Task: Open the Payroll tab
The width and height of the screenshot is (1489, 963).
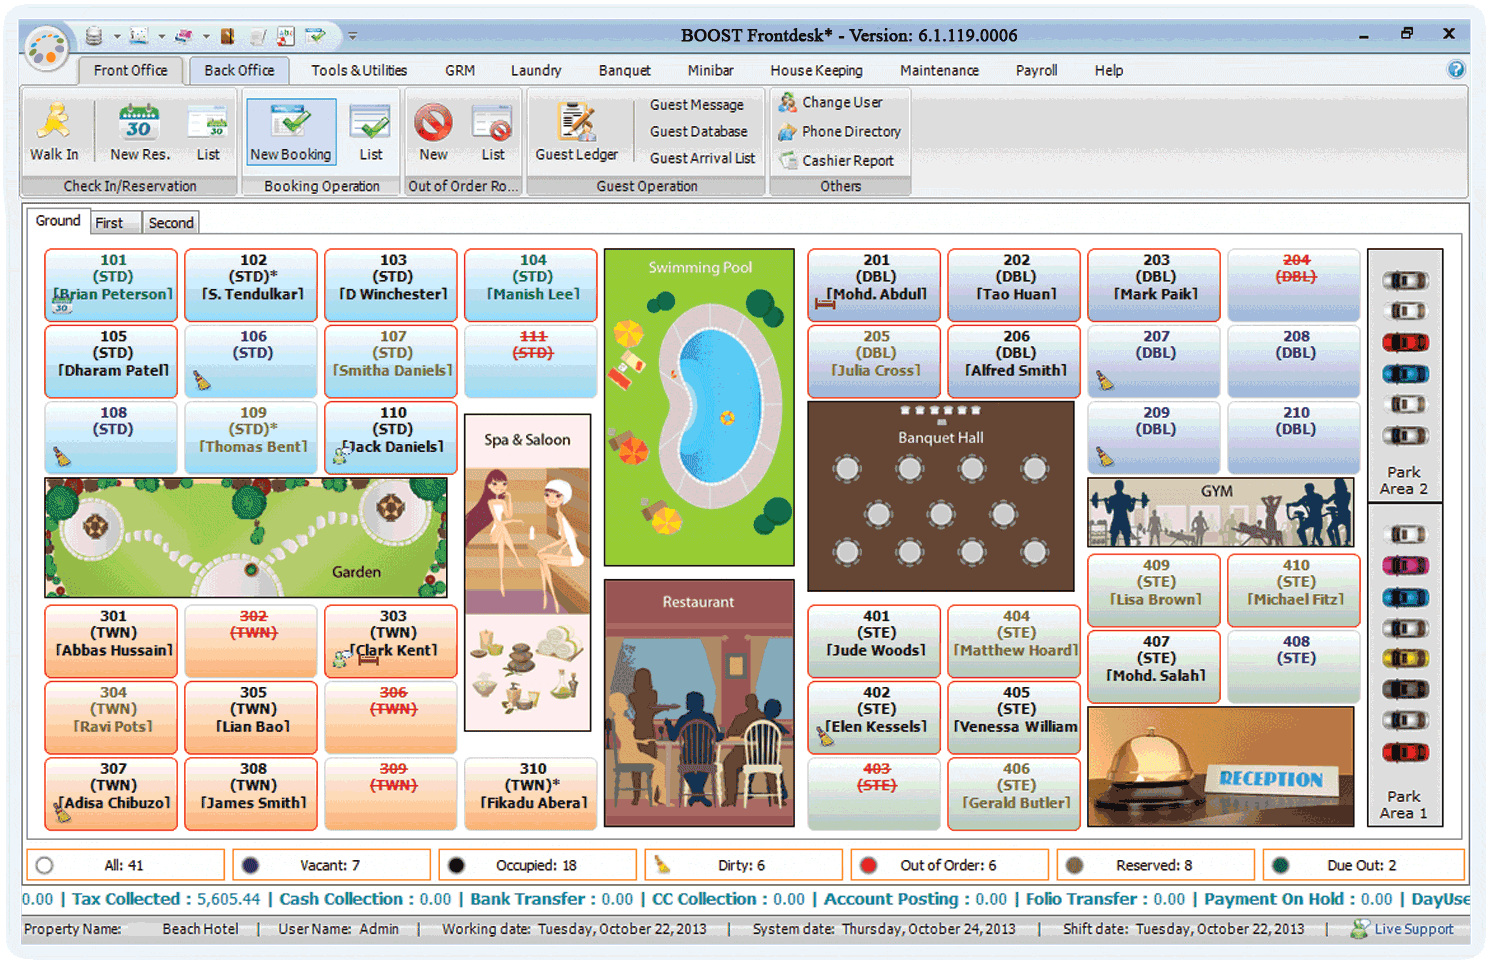Action: click(1036, 70)
